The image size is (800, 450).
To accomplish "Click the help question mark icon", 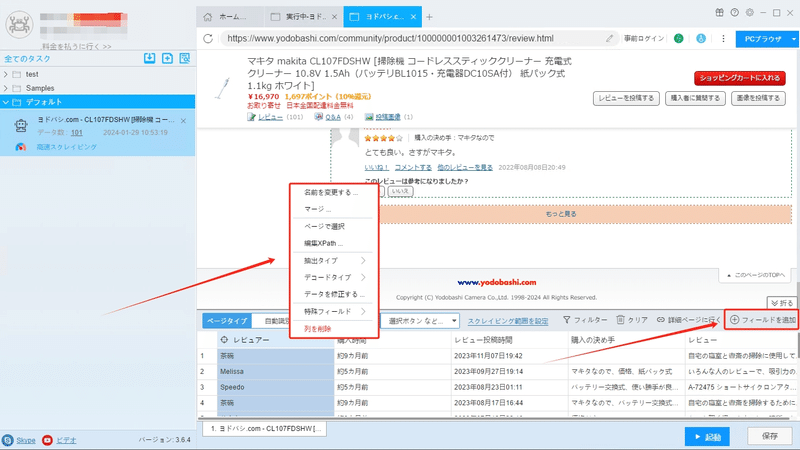I will tap(735, 13).
